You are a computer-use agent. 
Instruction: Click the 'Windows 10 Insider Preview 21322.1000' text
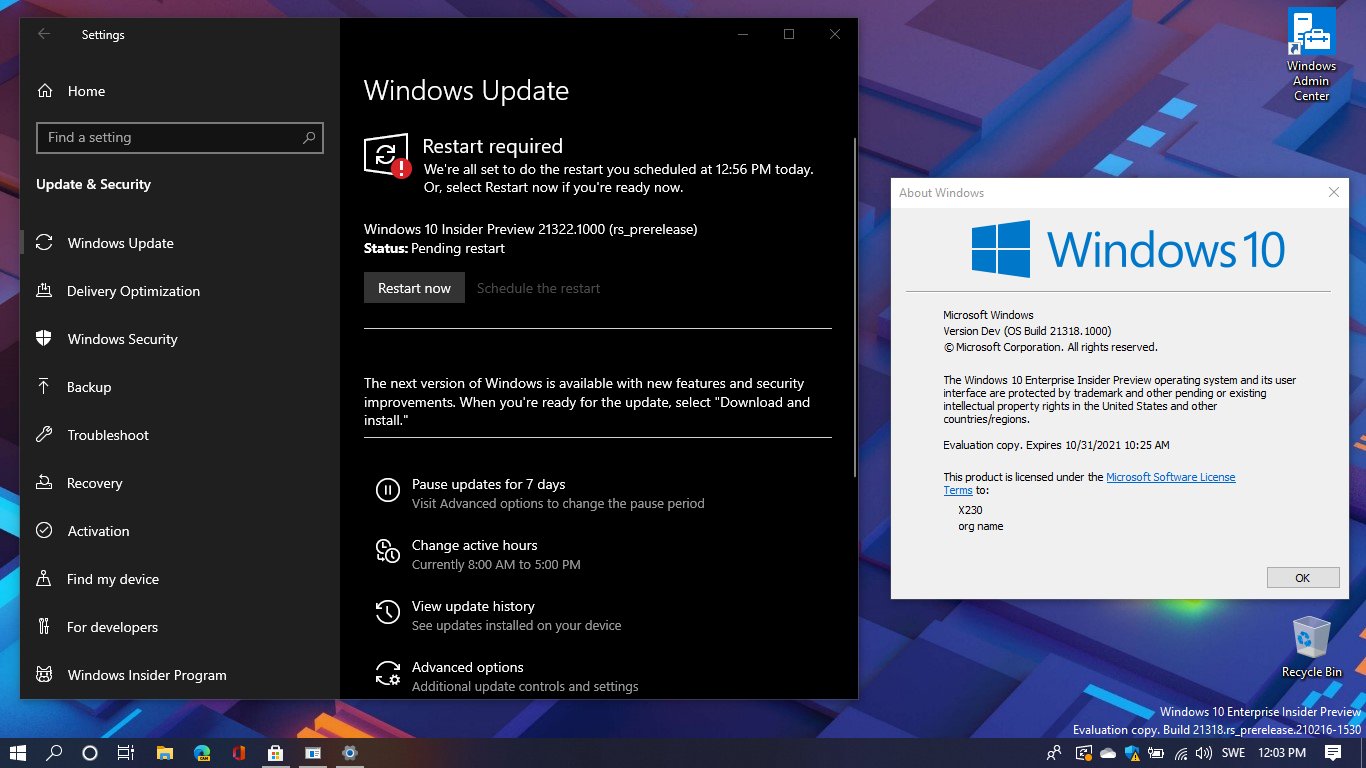484,229
